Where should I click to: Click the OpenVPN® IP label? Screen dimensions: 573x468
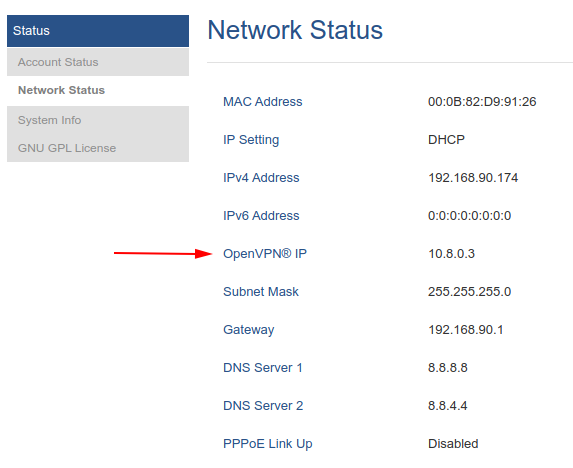265,254
